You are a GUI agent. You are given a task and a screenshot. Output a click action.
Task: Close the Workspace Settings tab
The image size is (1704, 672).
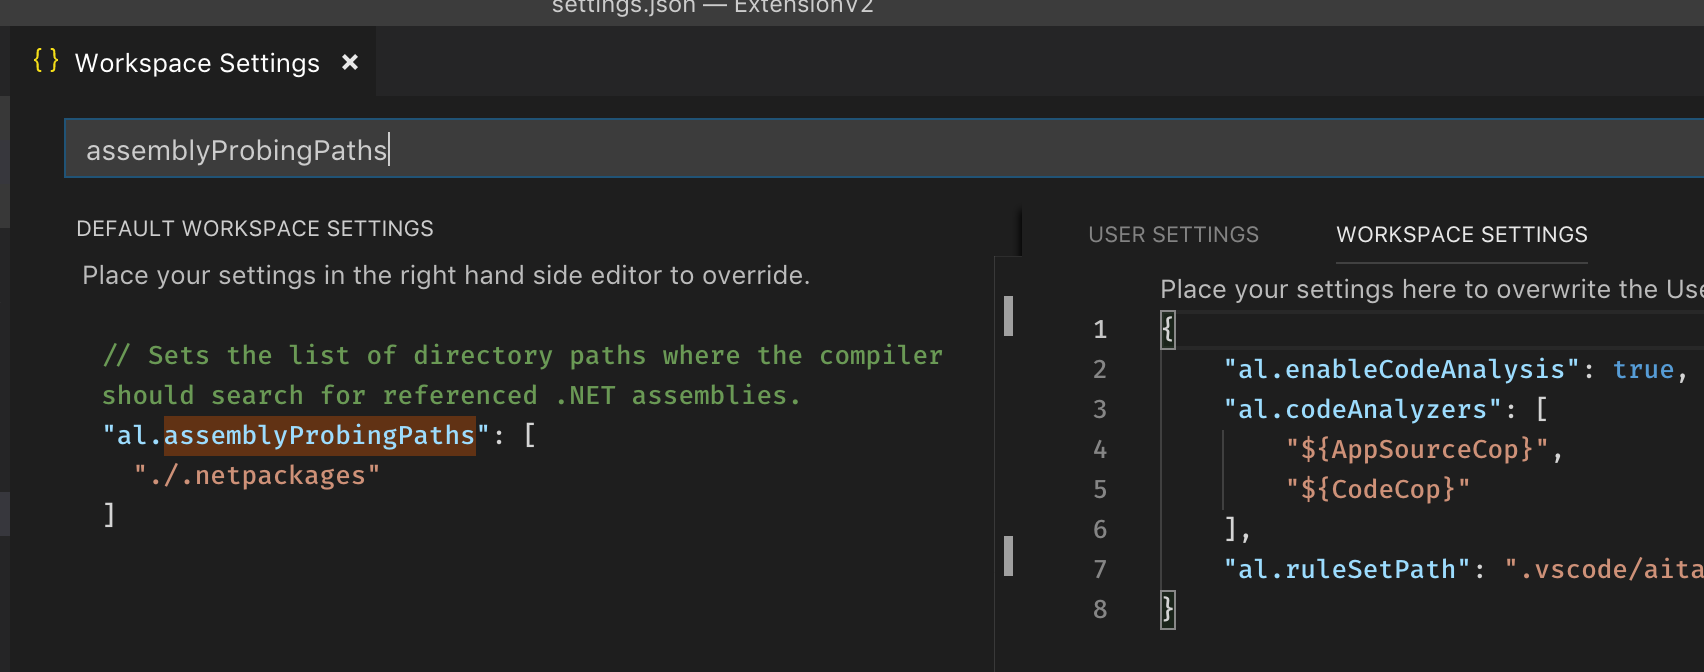(x=350, y=63)
